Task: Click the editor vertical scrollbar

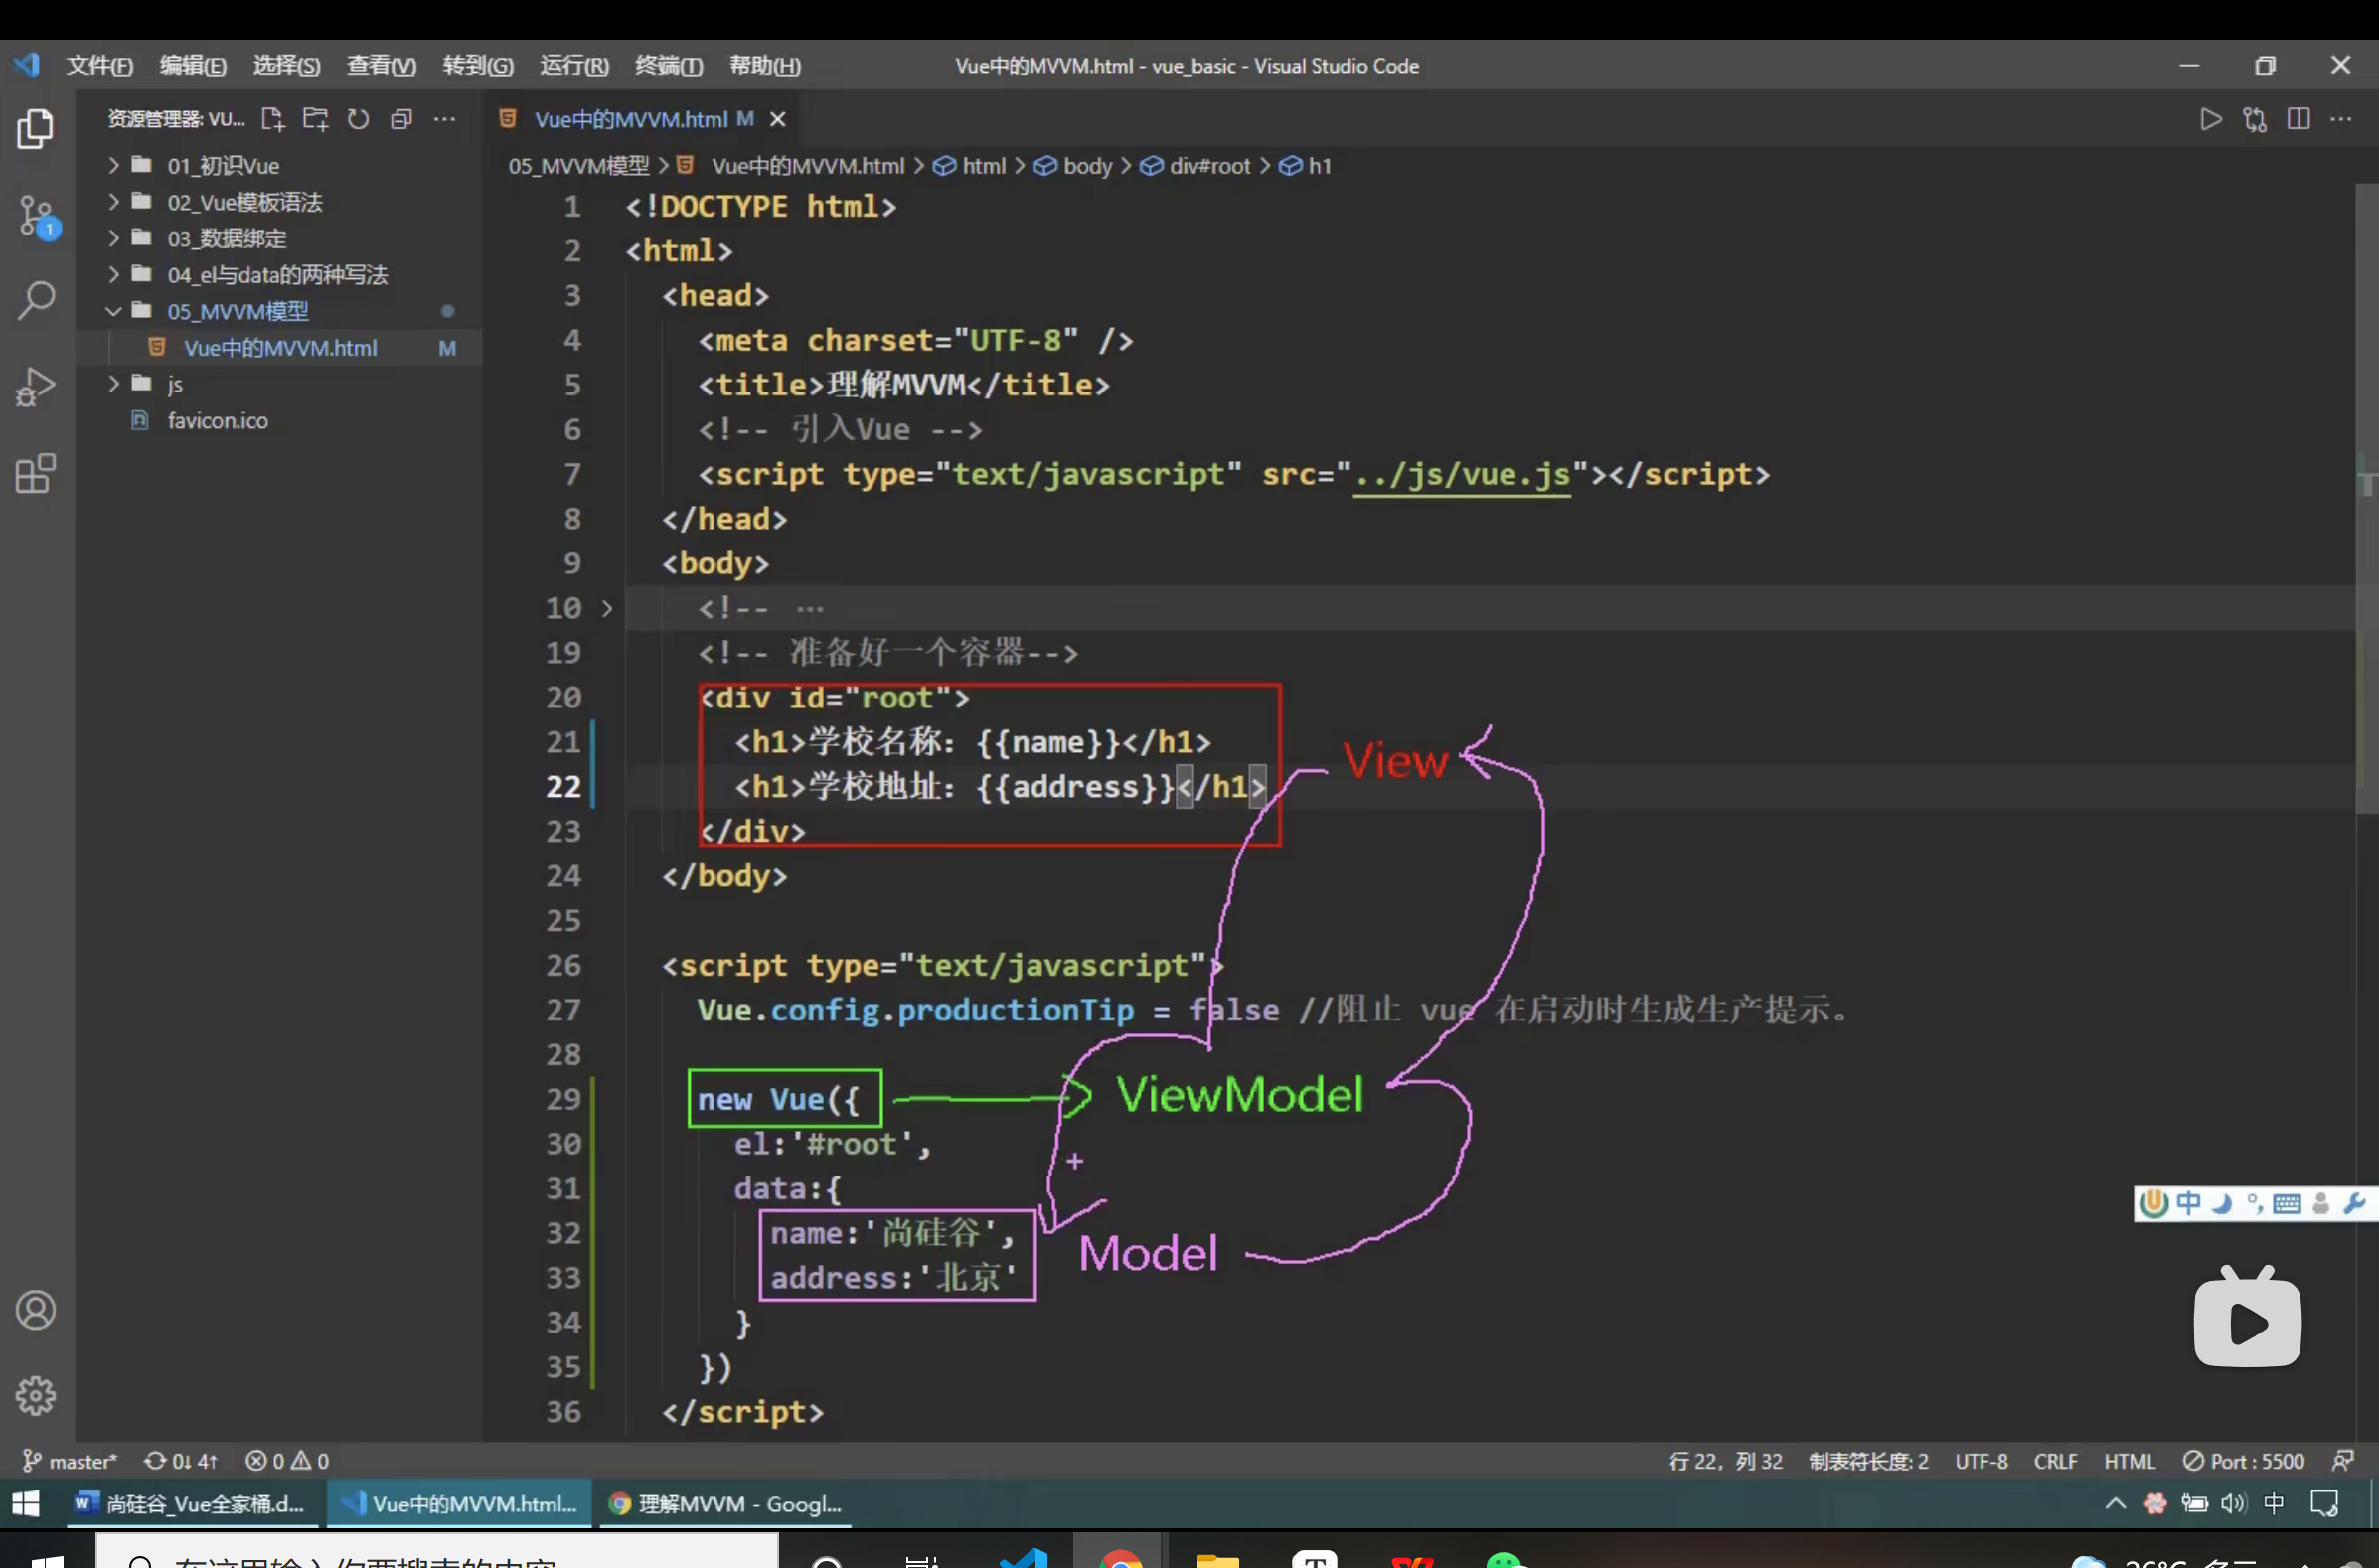Action: click(2366, 500)
